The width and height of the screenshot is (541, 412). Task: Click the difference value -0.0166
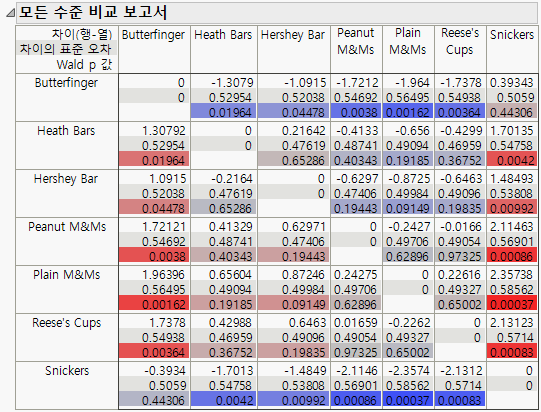click(x=461, y=227)
